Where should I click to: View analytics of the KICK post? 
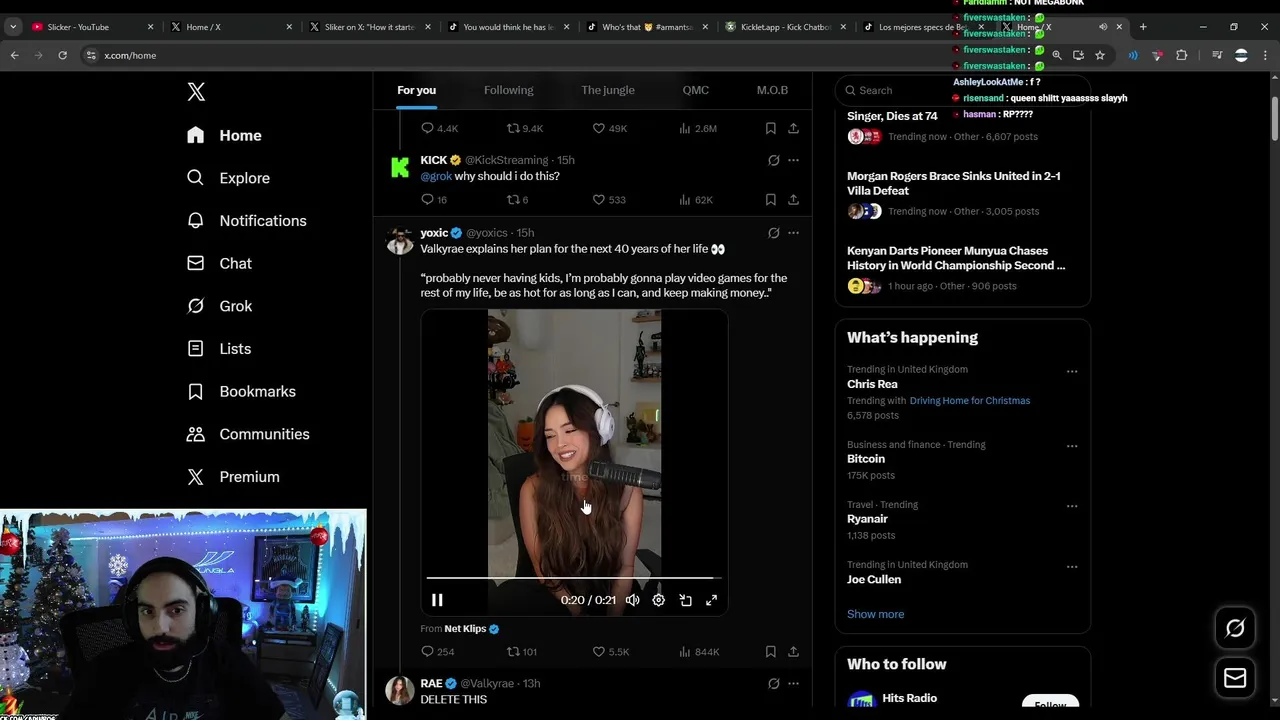coord(695,200)
